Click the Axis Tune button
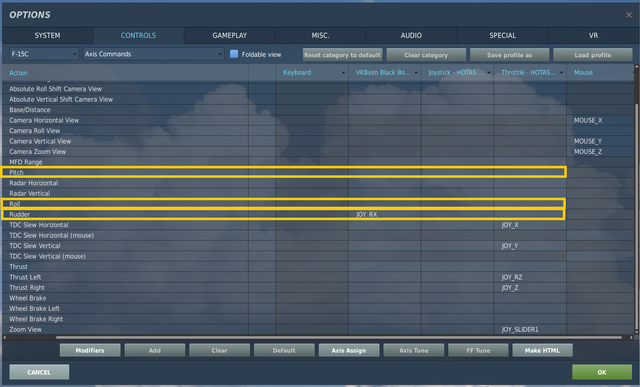Screen dimensions: 640x387 pyautogui.click(x=413, y=350)
